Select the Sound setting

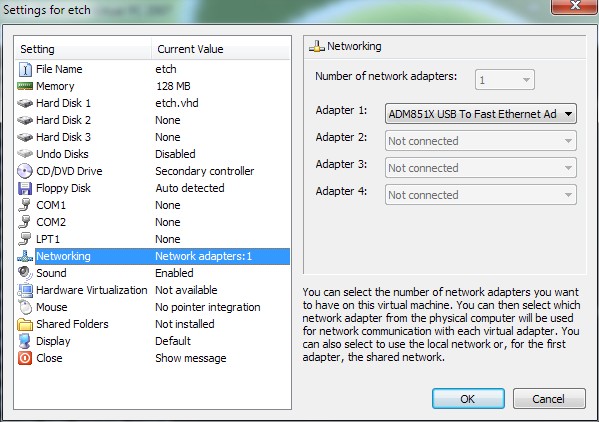(153, 273)
